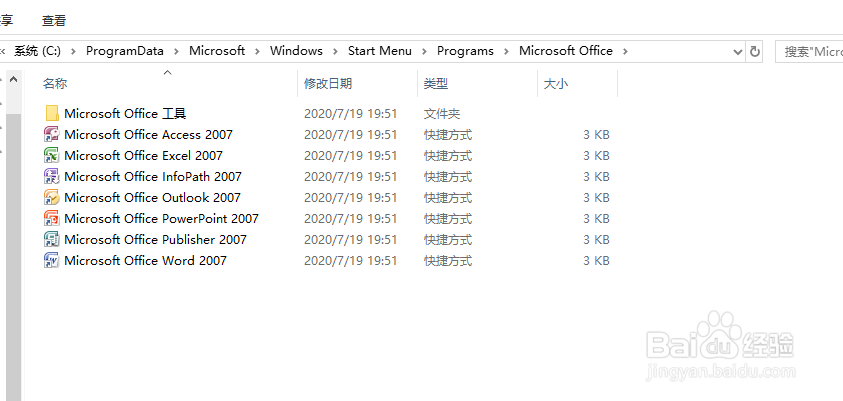Open the address bar history dropdown
843x401 pixels.
pyautogui.click(x=737, y=51)
